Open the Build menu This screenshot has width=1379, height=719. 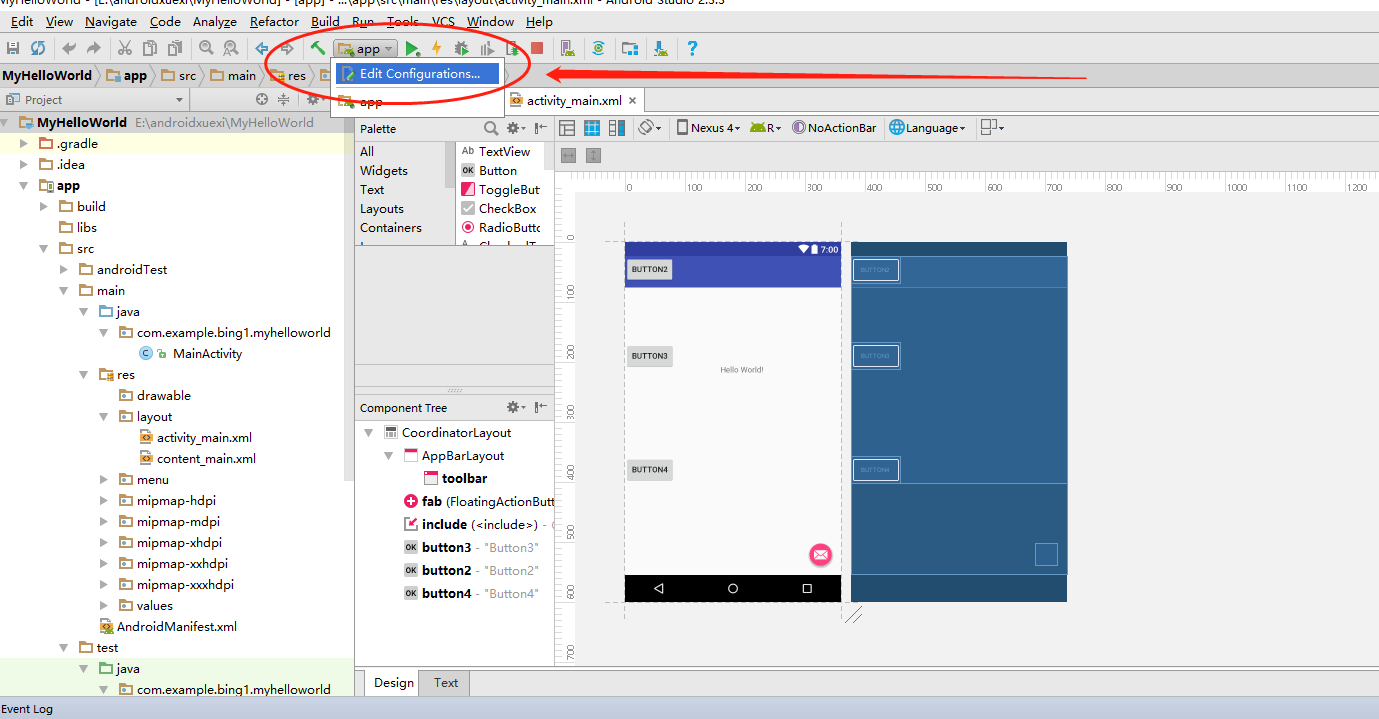[325, 21]
